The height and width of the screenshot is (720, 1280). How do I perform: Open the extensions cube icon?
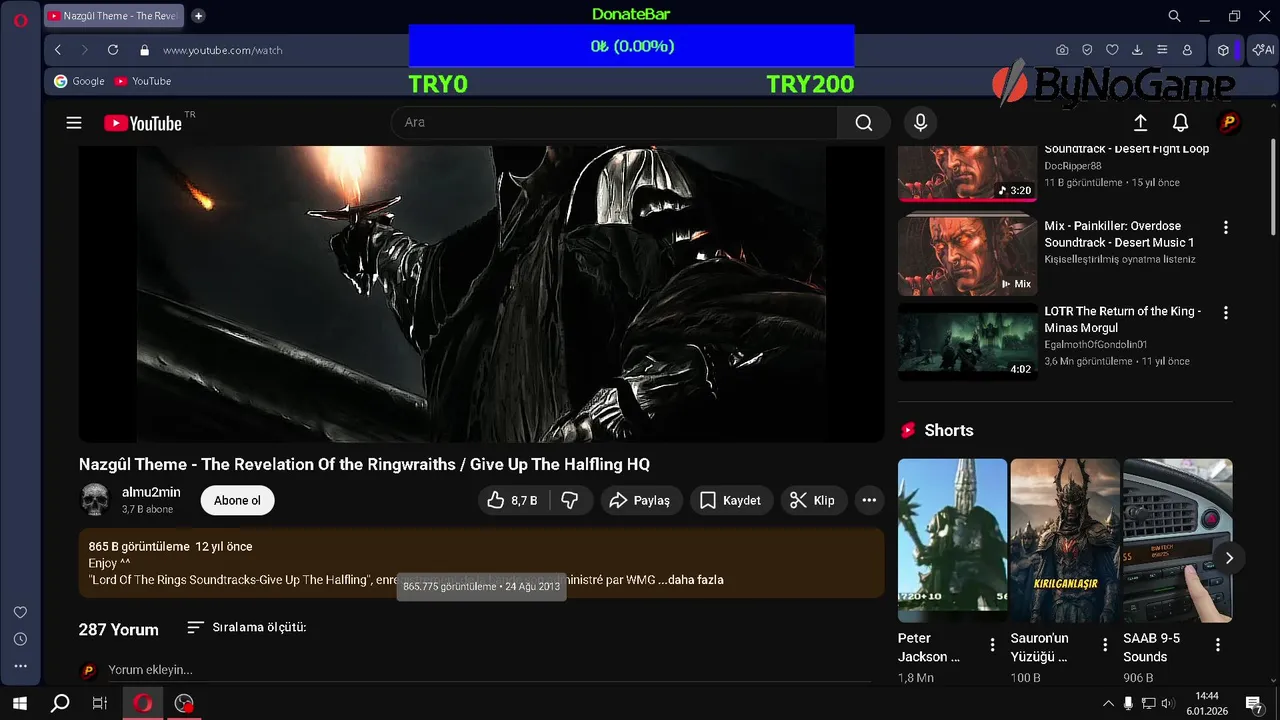[1223, 50]
